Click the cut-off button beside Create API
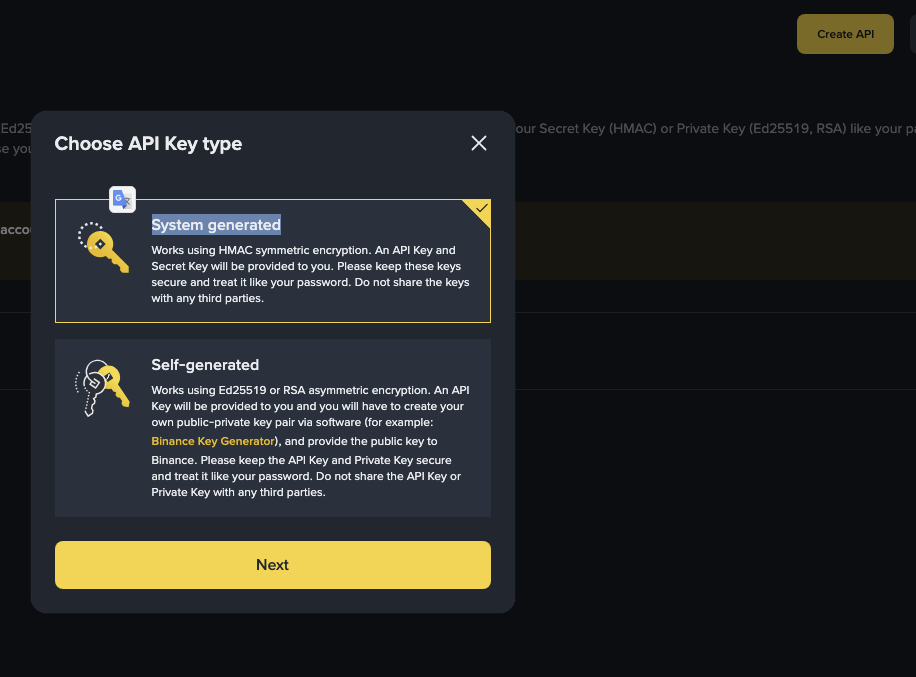The image size is (916, 677). coord(912,34)
